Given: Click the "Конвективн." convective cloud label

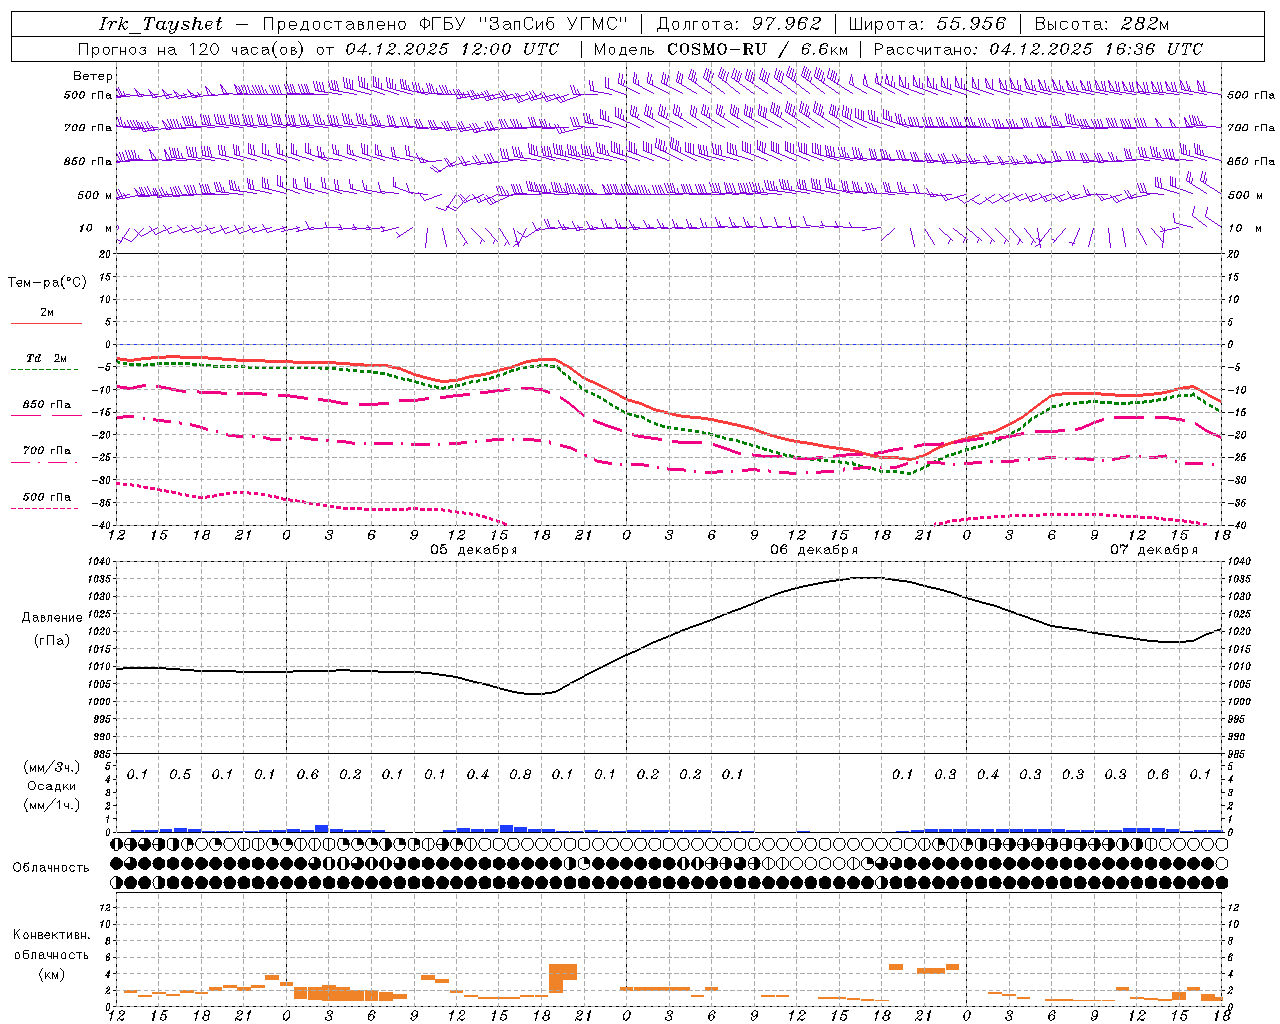Looking at the screenshot, I should coord(52,935).
